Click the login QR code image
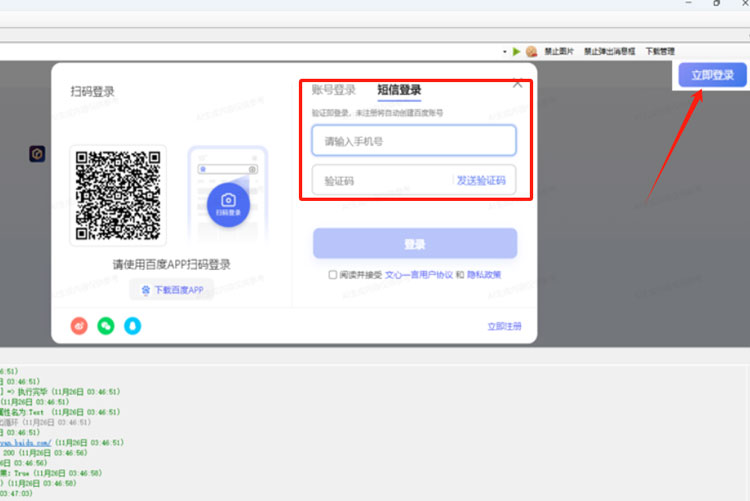The width and height of the screenshot is (750, 501). [x=118, y=196]
